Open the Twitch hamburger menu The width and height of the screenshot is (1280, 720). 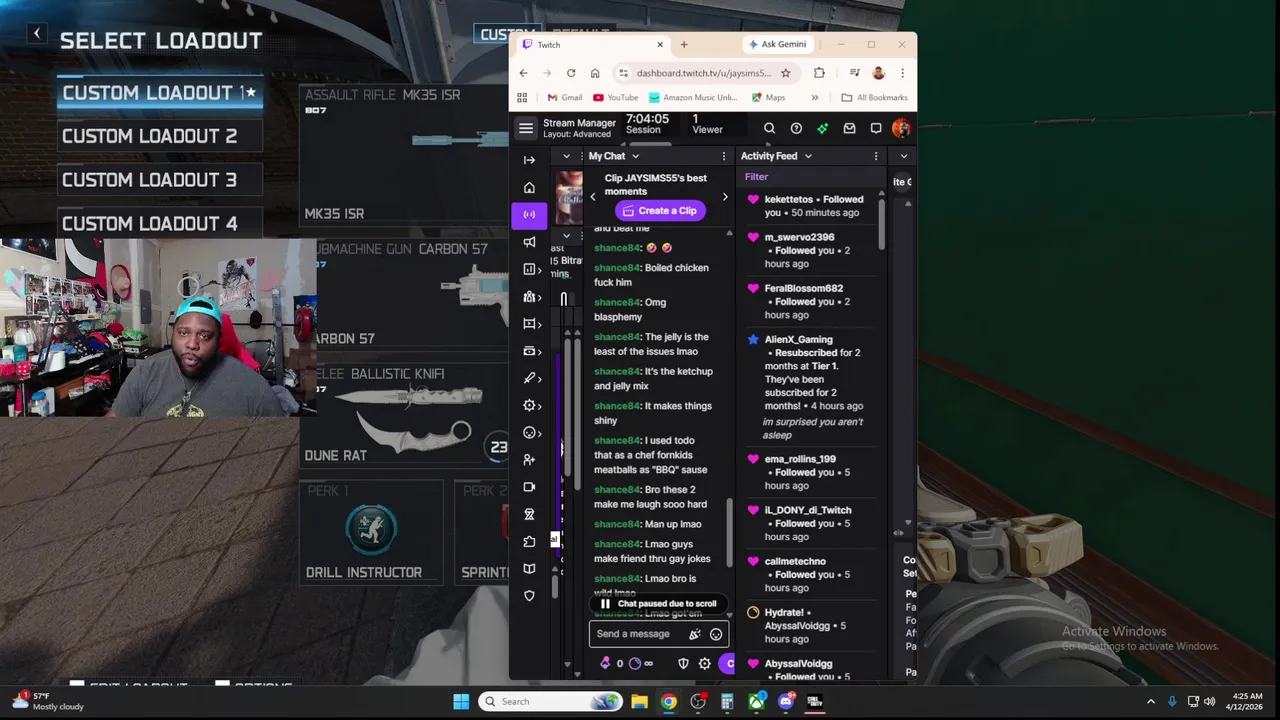click(526, 128)
